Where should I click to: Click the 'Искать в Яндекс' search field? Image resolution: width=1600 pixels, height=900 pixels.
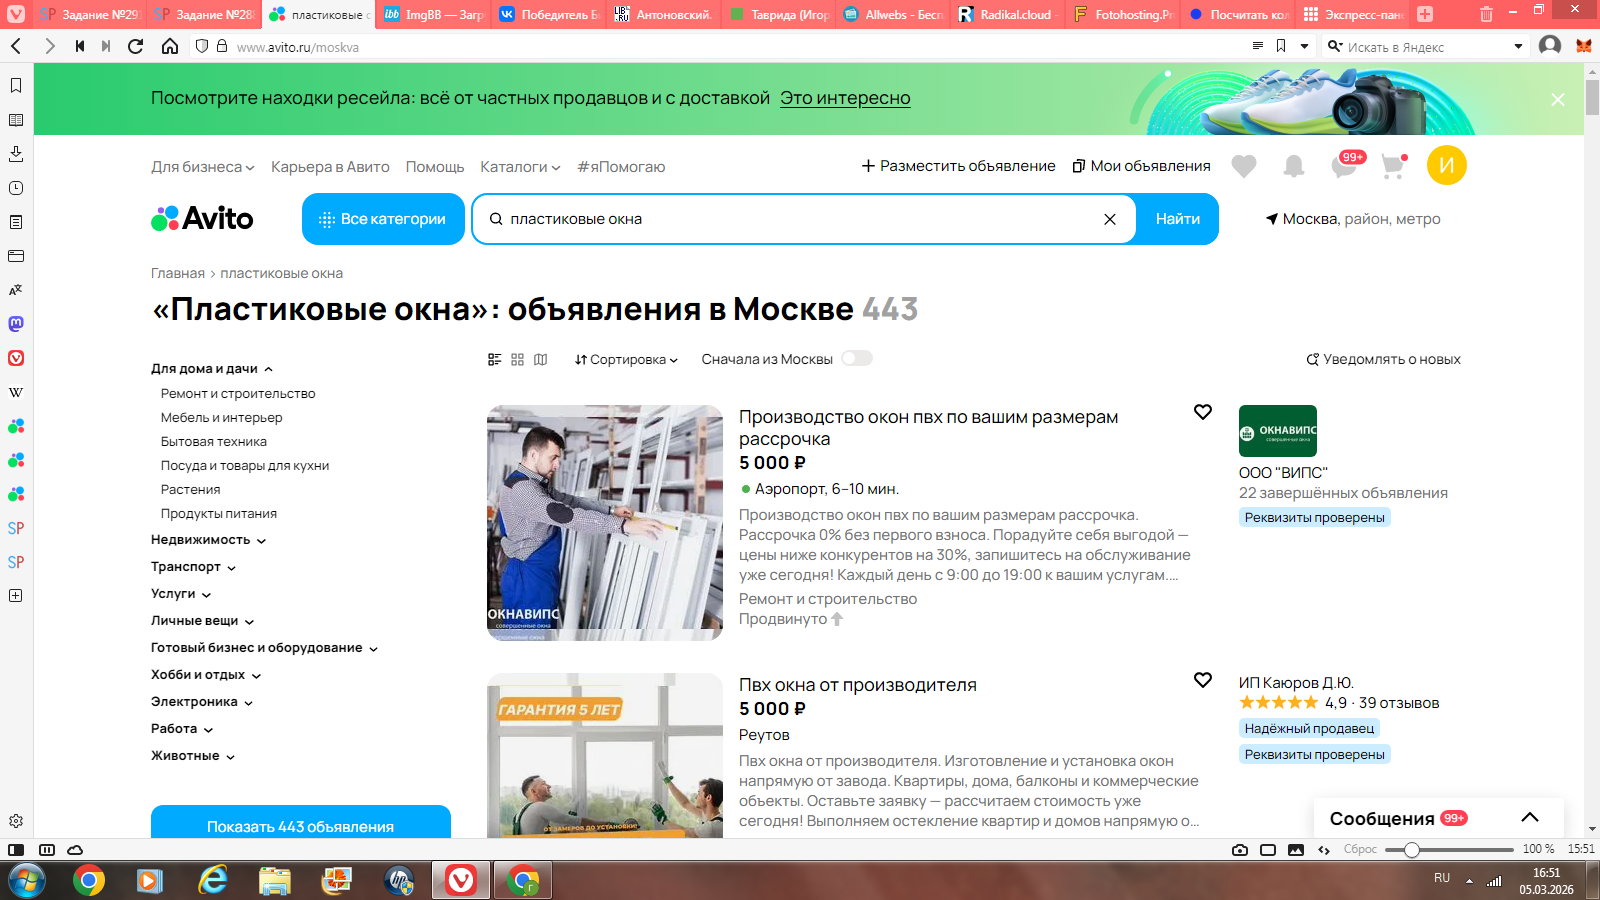click(x=1424, y=47)
